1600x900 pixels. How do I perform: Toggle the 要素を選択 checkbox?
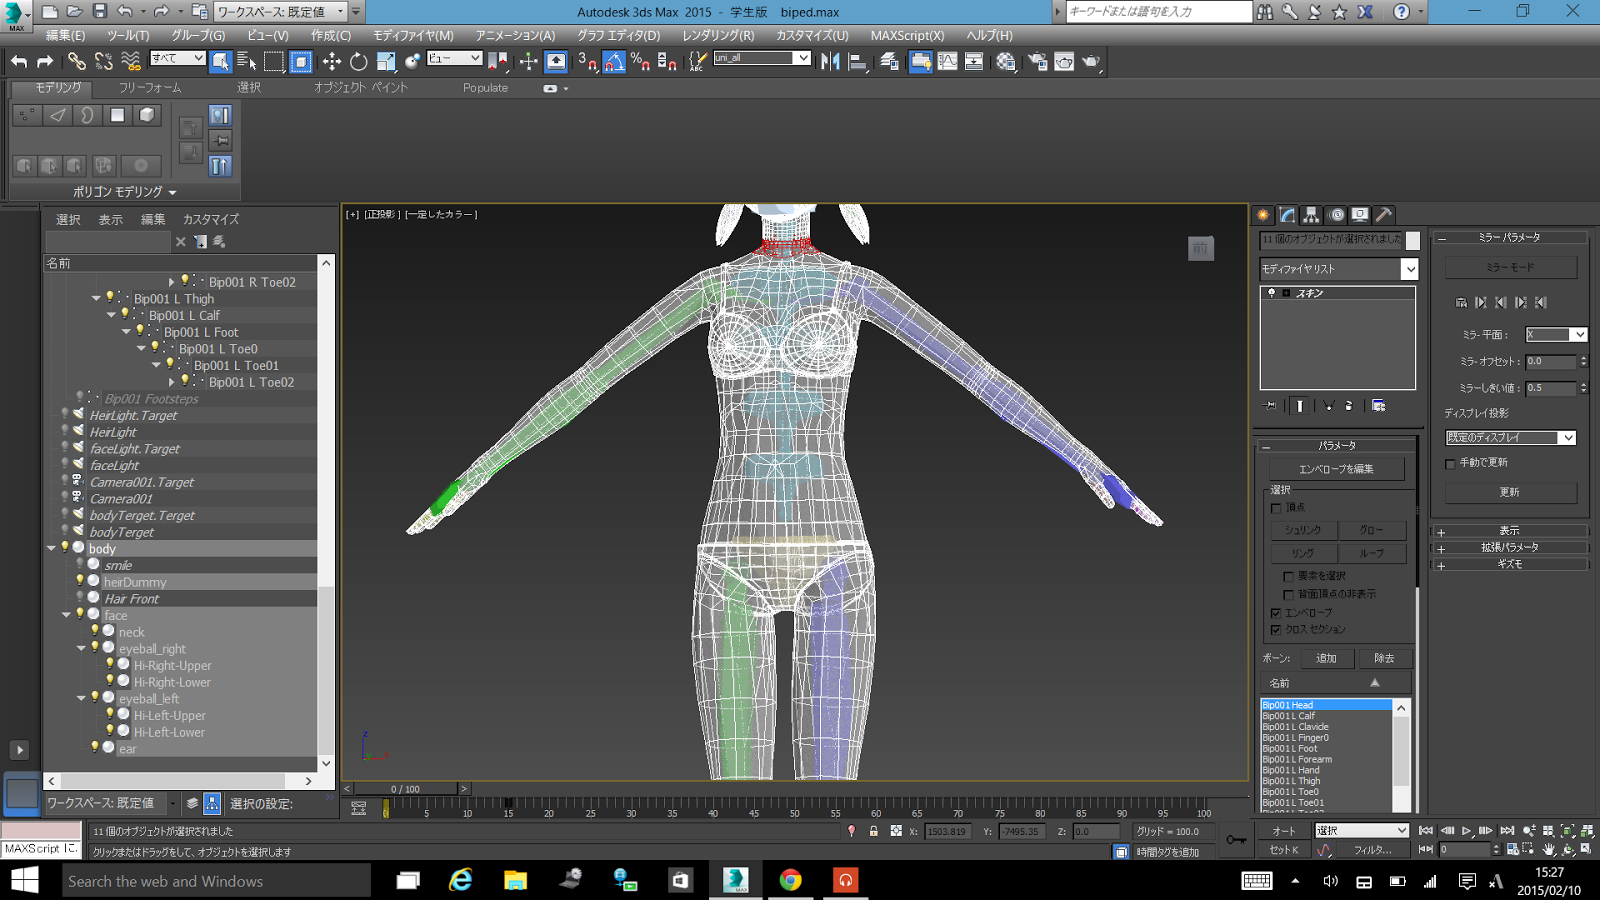(1289, 576)
